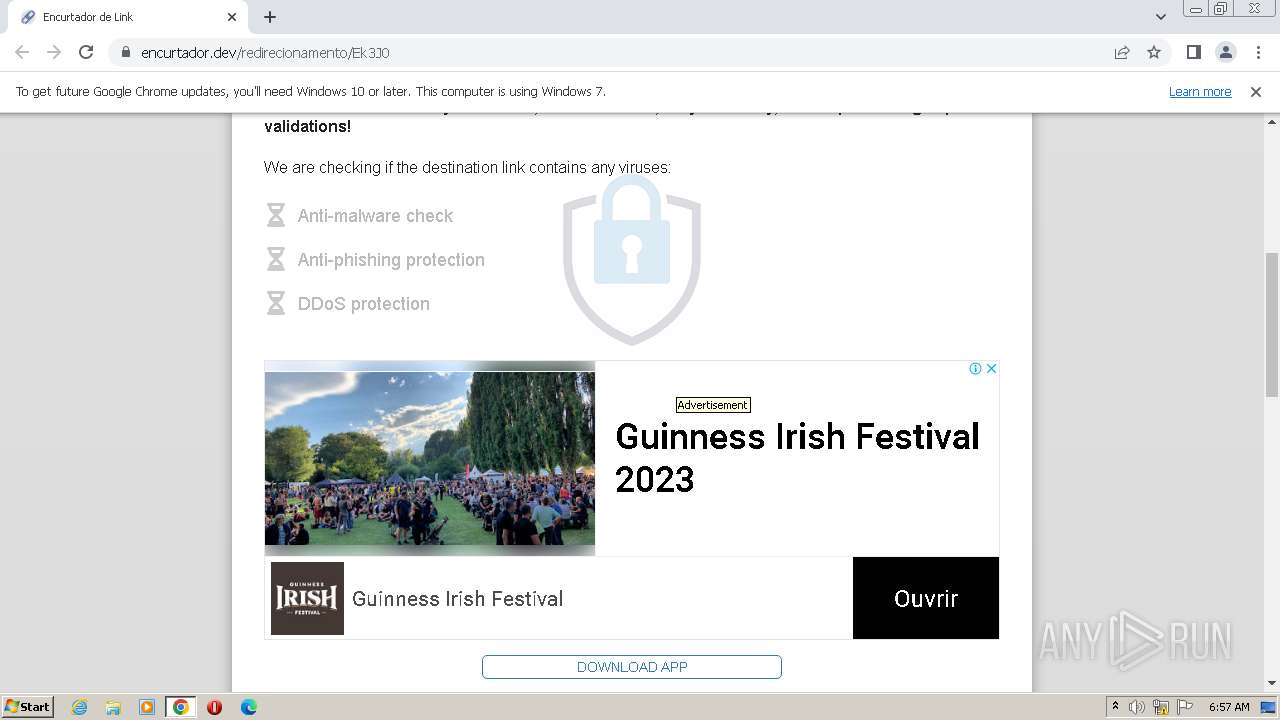This screenshot has width=1280, height=720.
Task: Launch Internet Explorer from the taskbar
Action: 80,707
